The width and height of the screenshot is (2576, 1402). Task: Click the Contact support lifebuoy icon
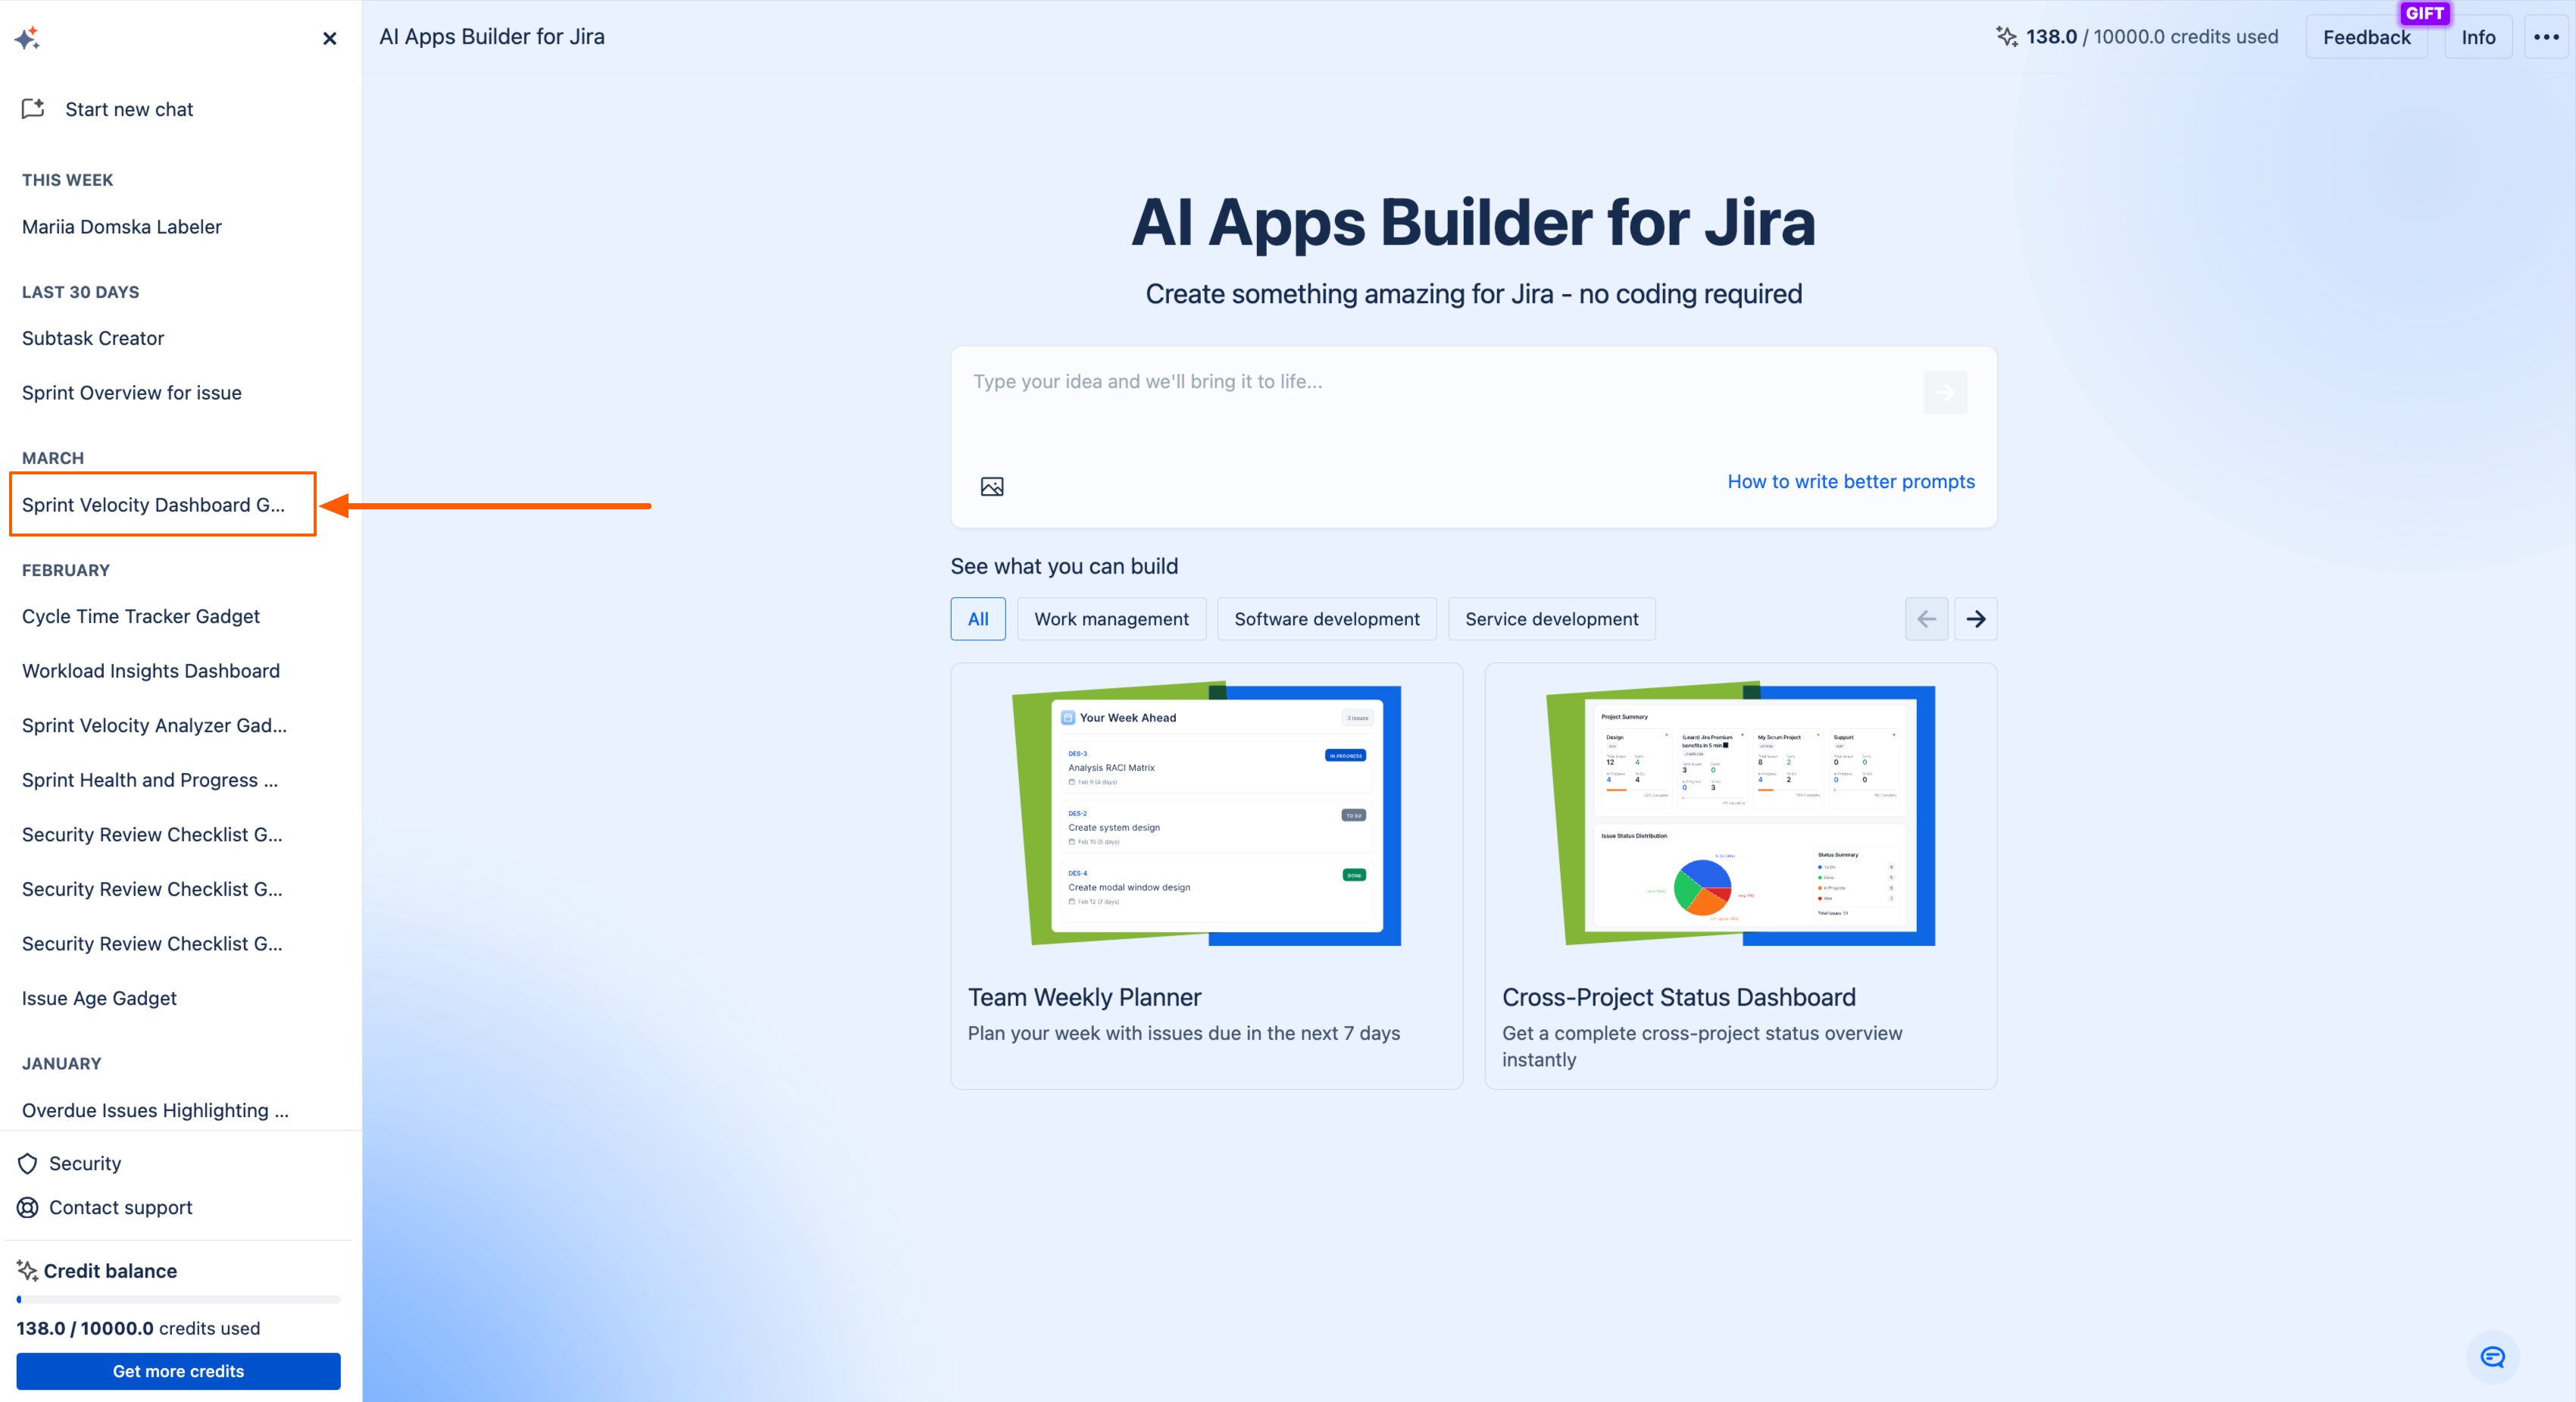(28, 1207)
